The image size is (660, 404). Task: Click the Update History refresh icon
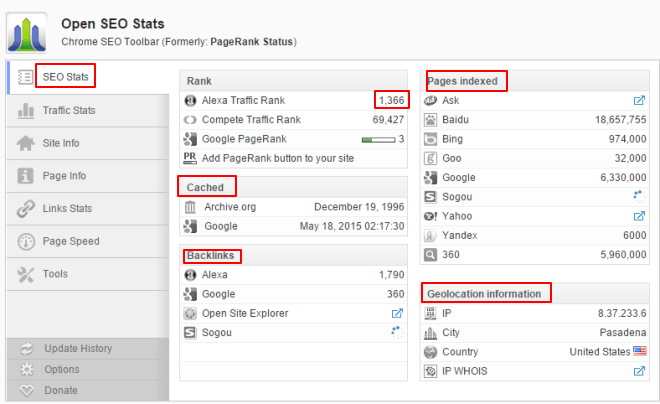click(x=27, y=349)
